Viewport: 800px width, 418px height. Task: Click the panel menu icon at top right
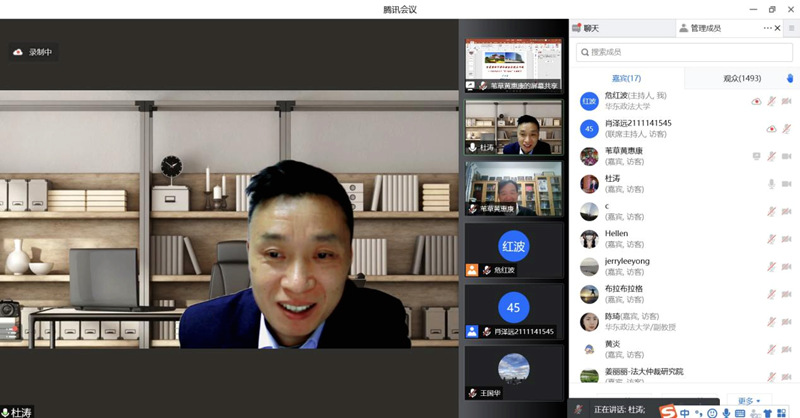click(791, 28)
